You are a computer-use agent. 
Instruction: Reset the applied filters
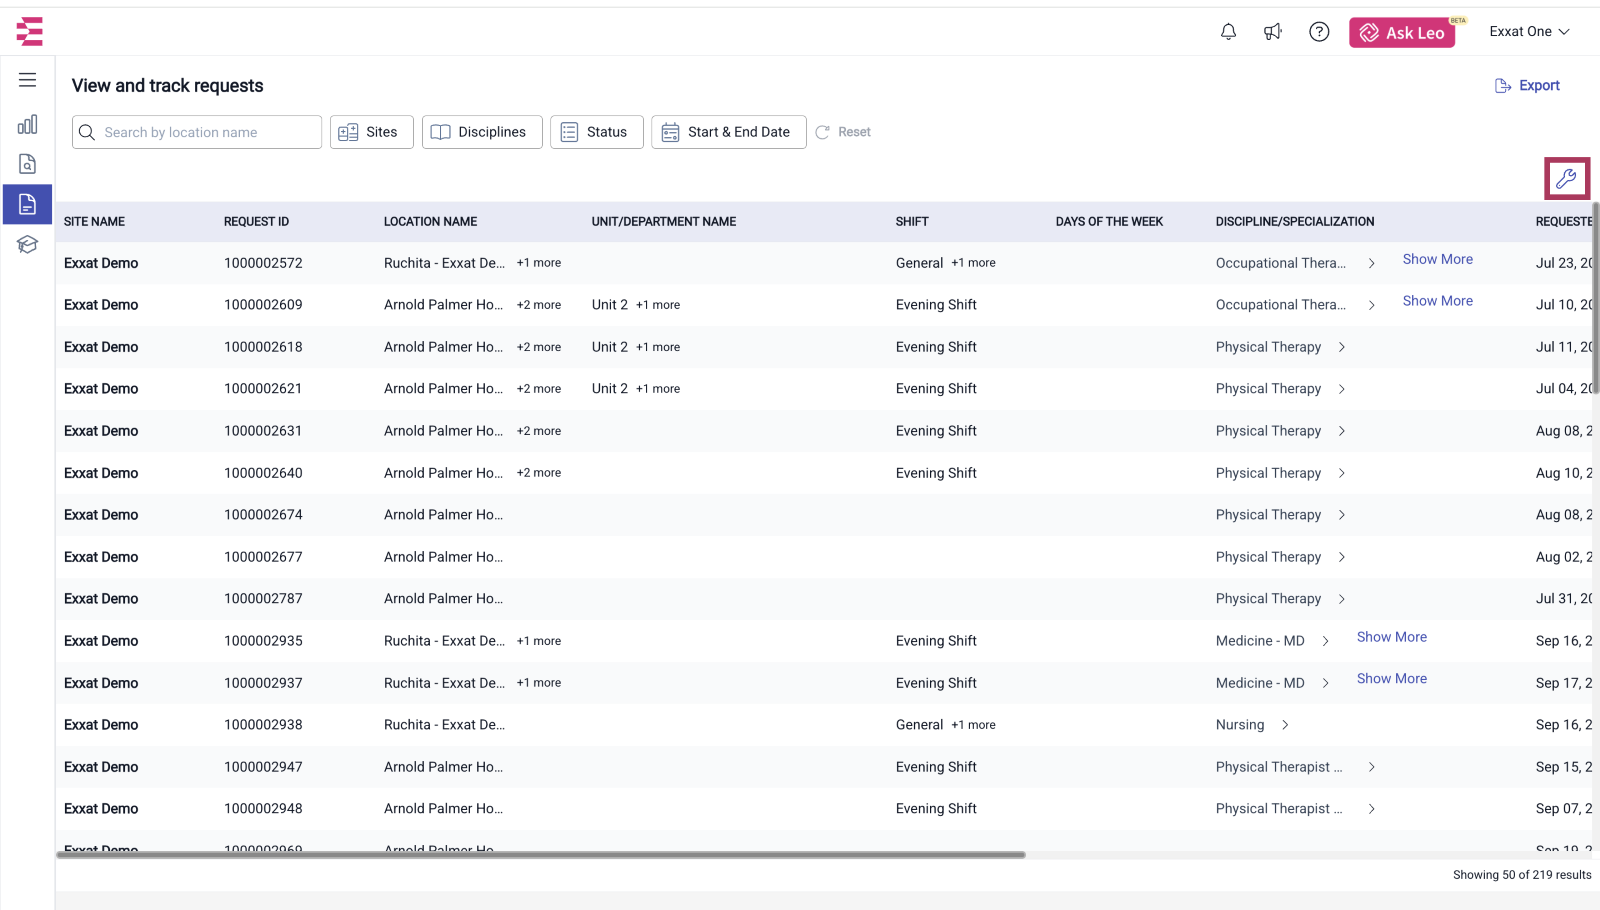(x=843, y=132)
